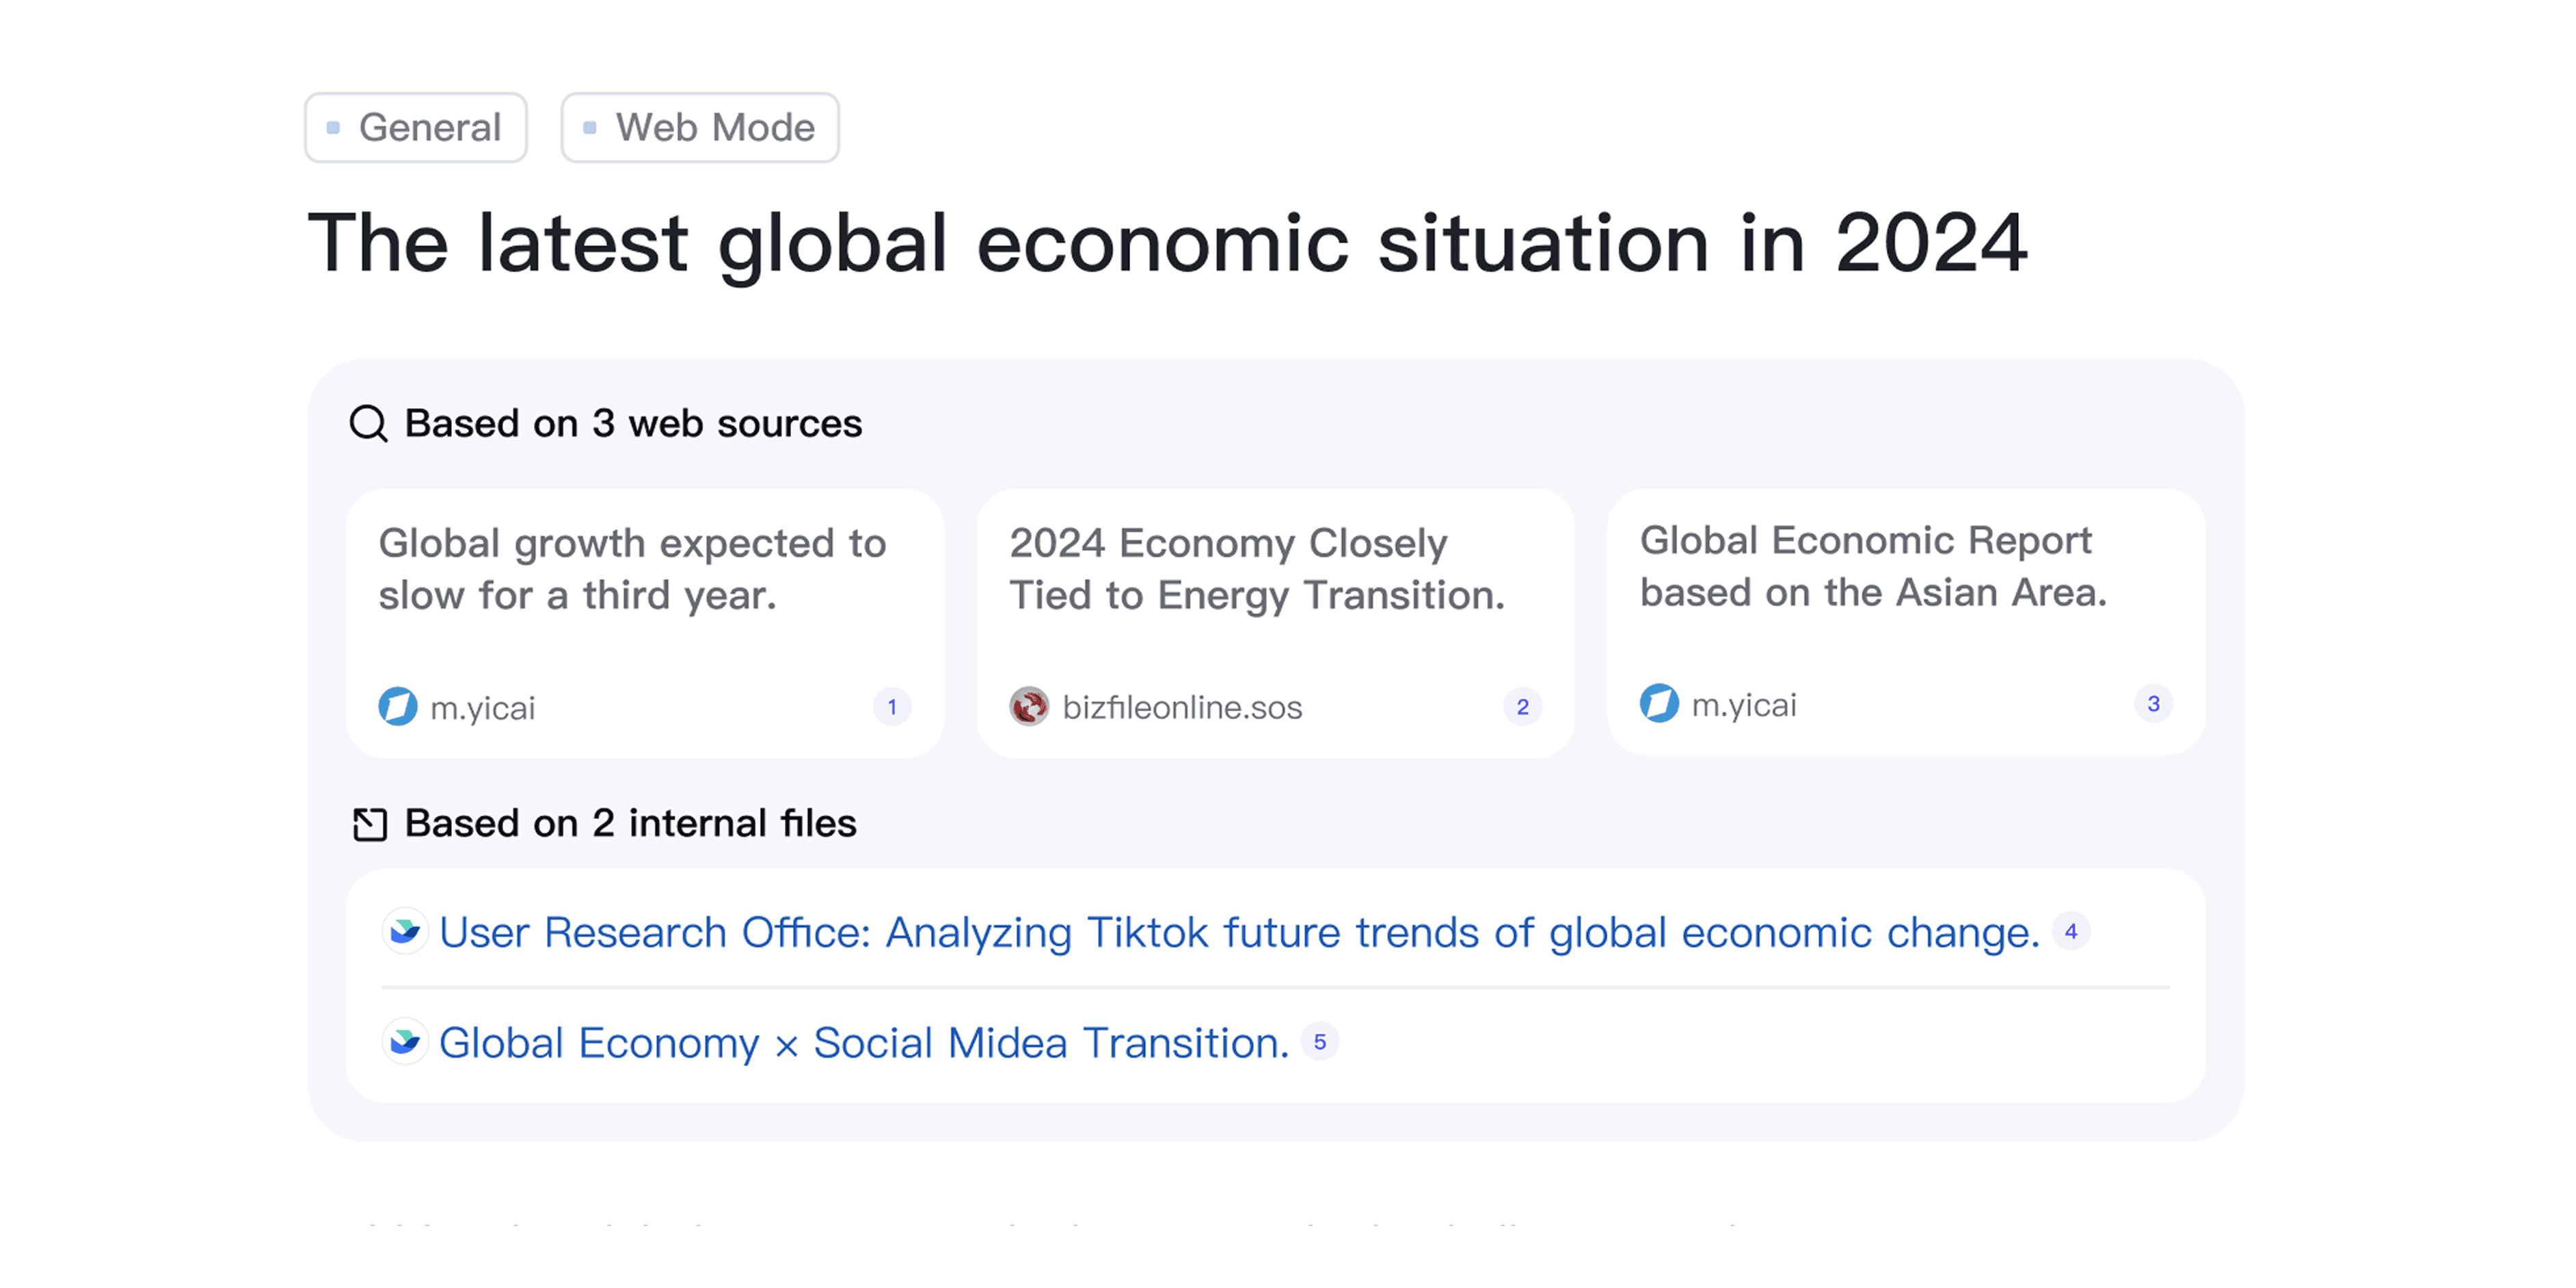Click citation badge number 2
The image size is (2576, 1288).
click(1522, 707)
